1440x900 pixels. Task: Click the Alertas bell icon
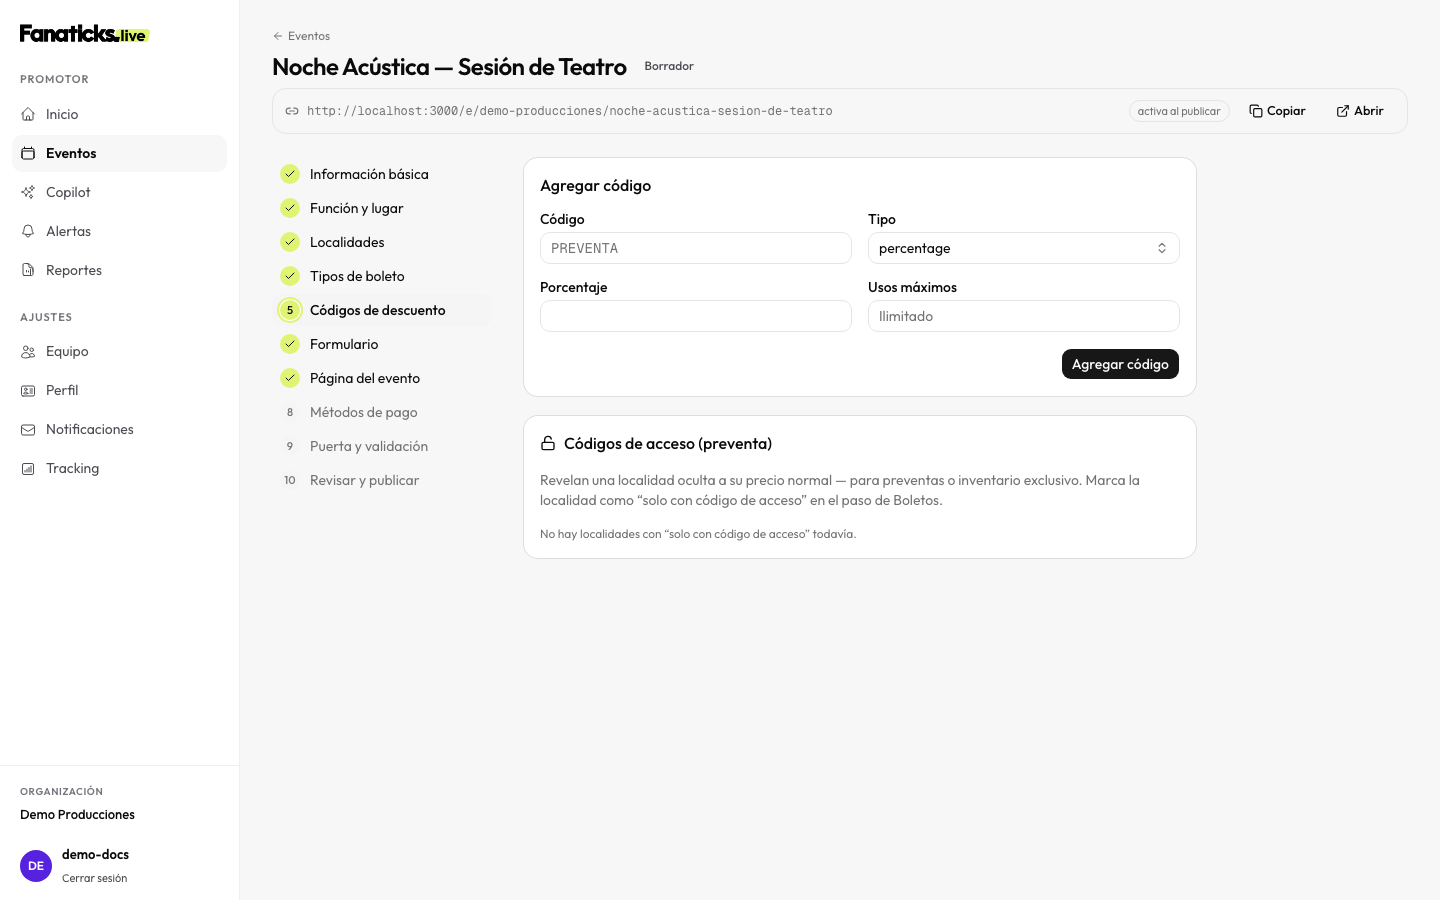28,231
